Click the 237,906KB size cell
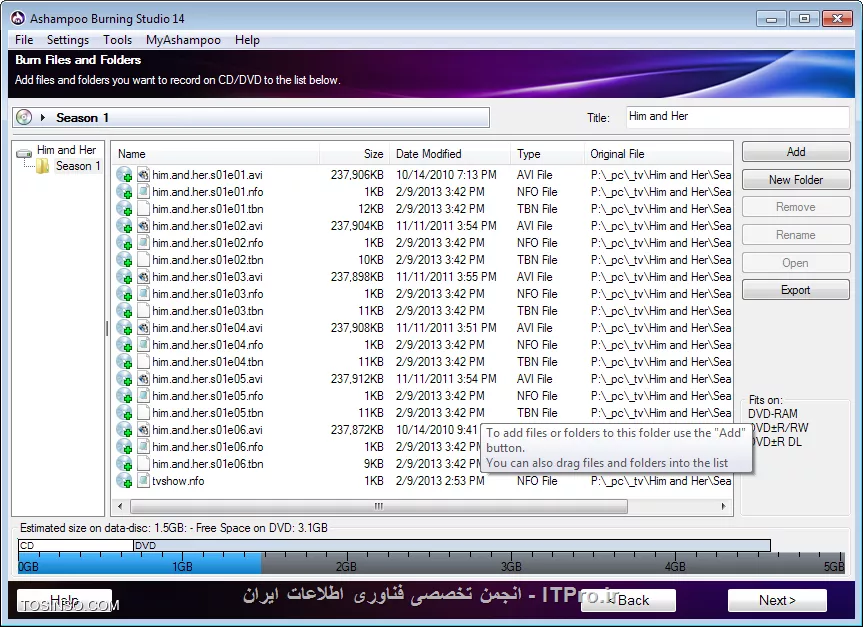The height and width of the screenshot is (627, 863). [x=357, y=175]
